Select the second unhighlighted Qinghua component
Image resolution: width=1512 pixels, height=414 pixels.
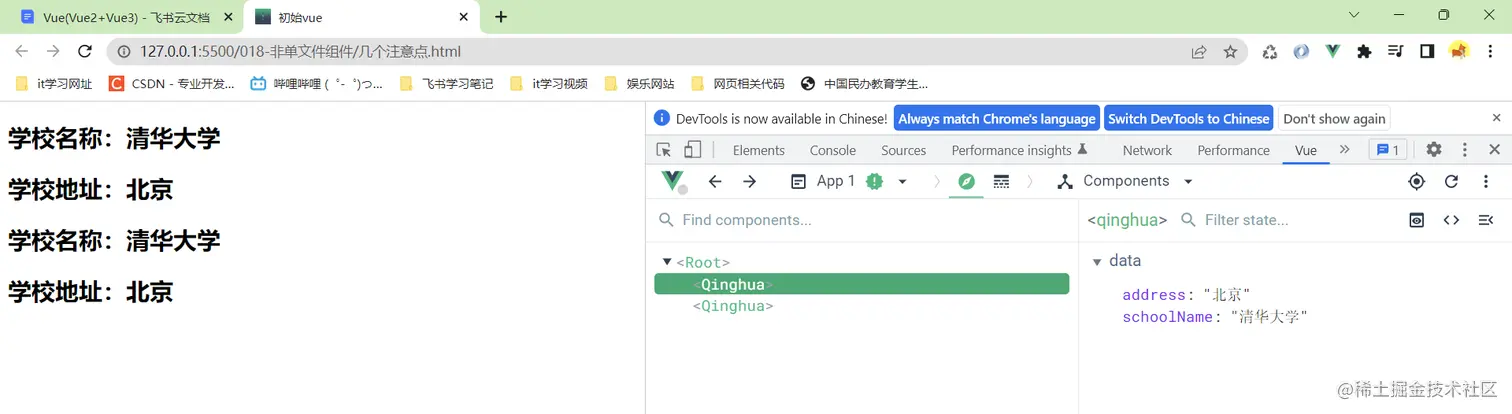(733, 306)
